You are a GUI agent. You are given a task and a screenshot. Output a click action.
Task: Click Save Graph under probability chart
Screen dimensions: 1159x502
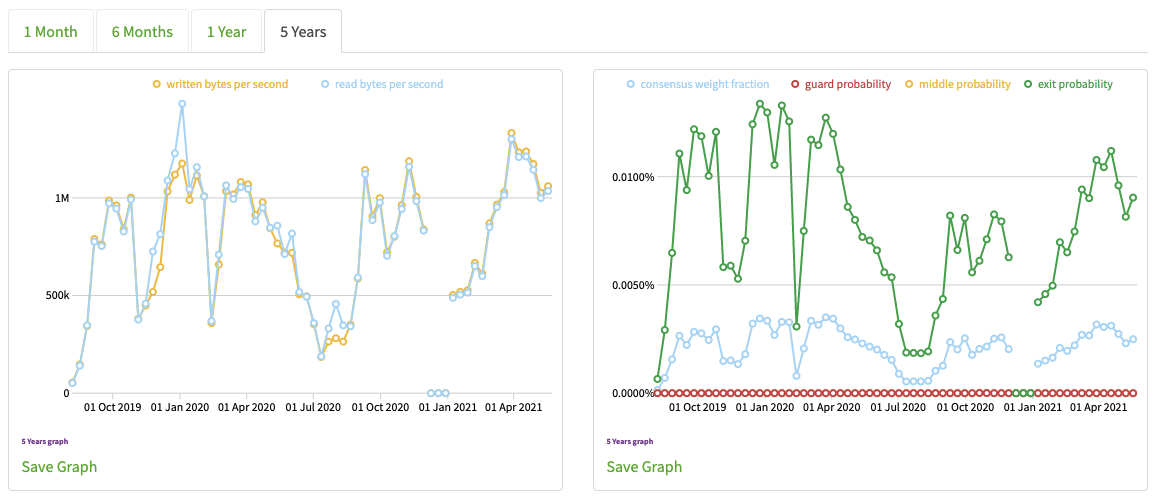645,467
